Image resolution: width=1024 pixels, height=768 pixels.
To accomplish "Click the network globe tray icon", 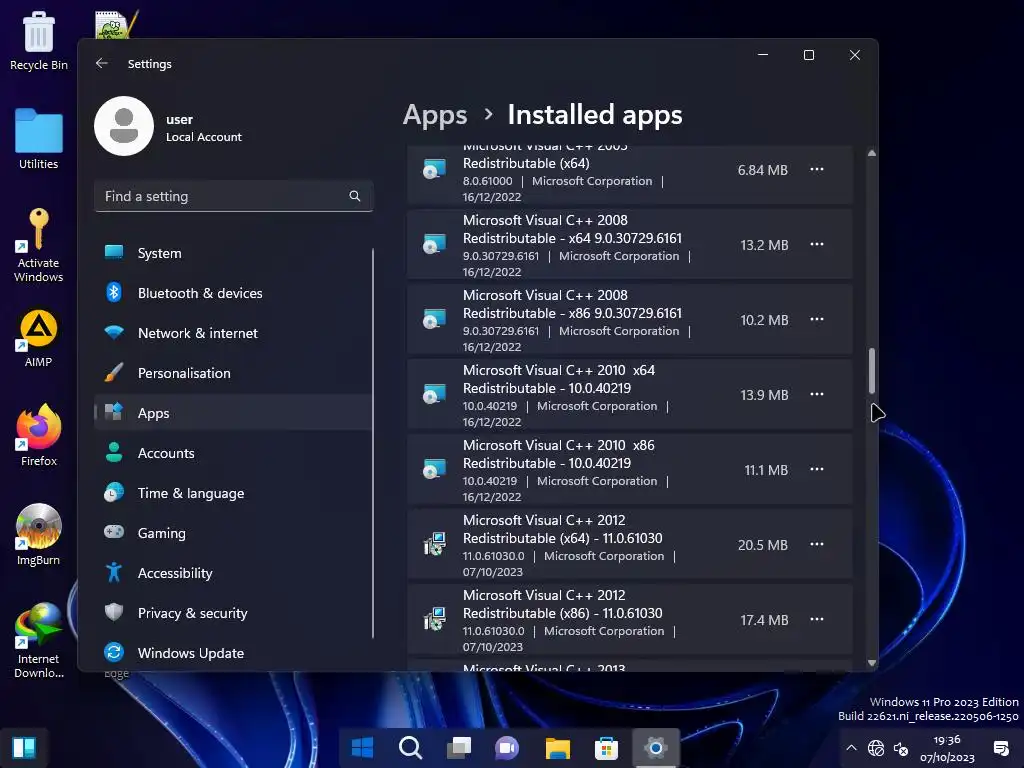I will (x=876, y=748).
